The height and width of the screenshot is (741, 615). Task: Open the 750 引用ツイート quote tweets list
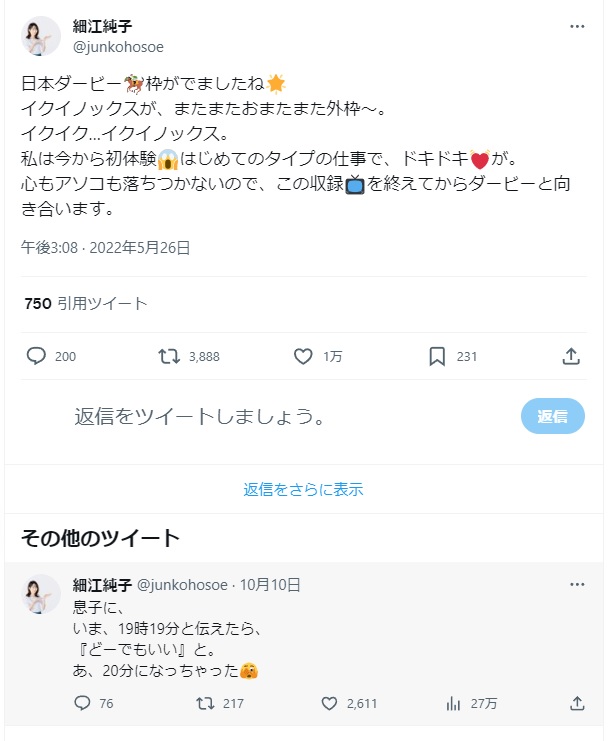point(85,303)
